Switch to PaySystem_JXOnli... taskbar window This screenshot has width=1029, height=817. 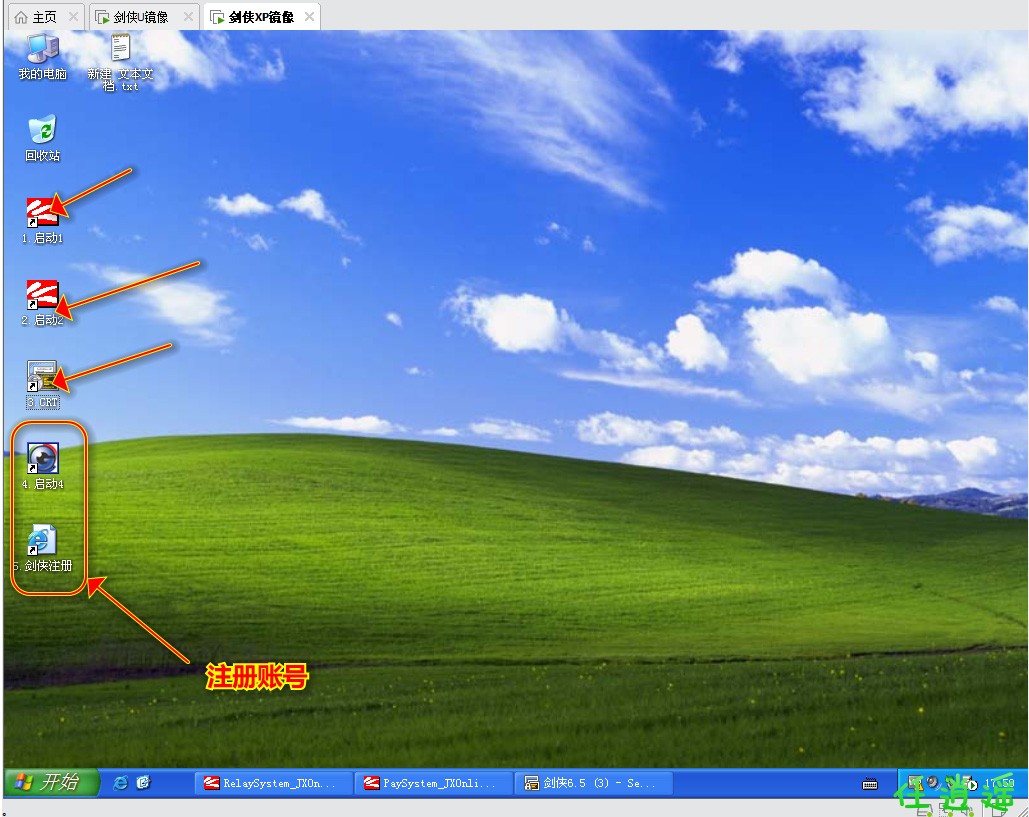pos(434,783)
